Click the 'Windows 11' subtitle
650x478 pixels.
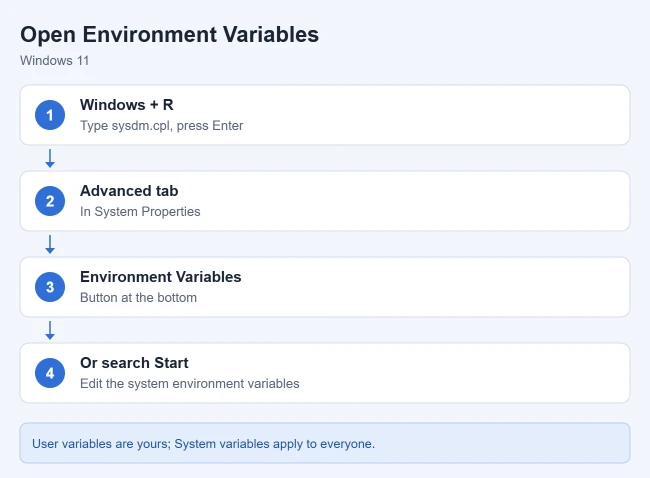(x=55, y=61)
